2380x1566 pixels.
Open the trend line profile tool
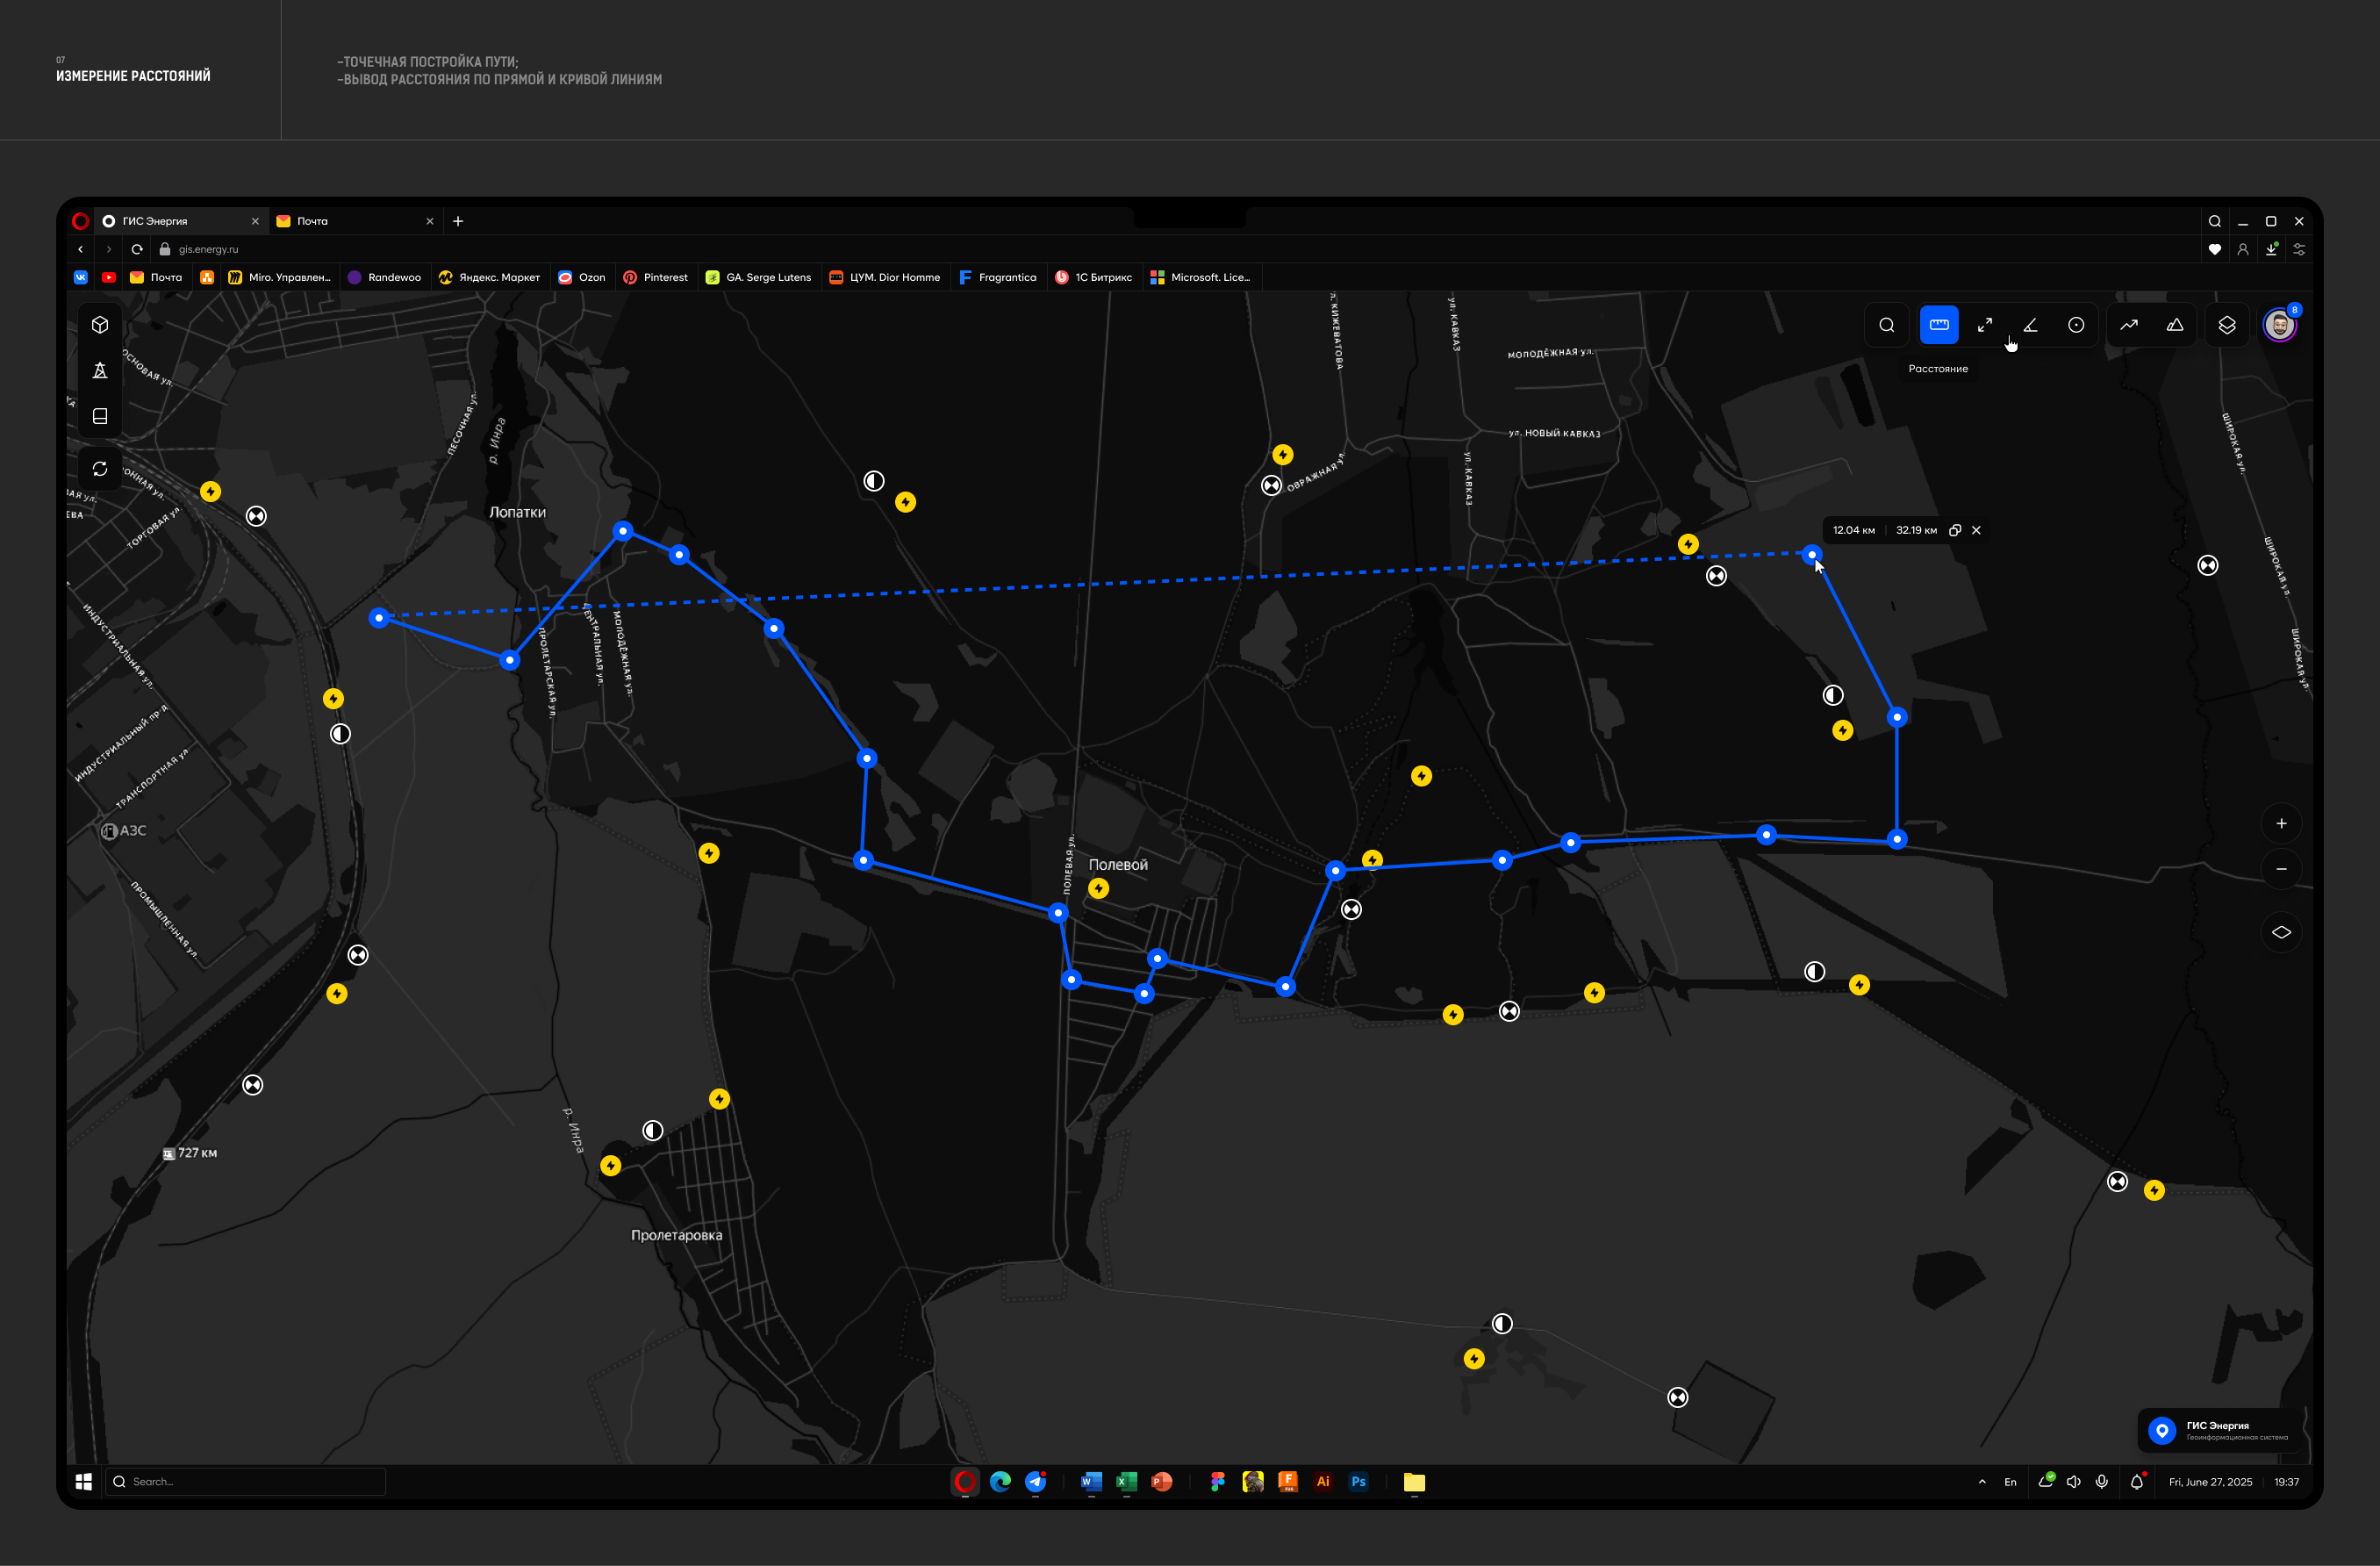pyautogui.click(x=2129, y=325)
